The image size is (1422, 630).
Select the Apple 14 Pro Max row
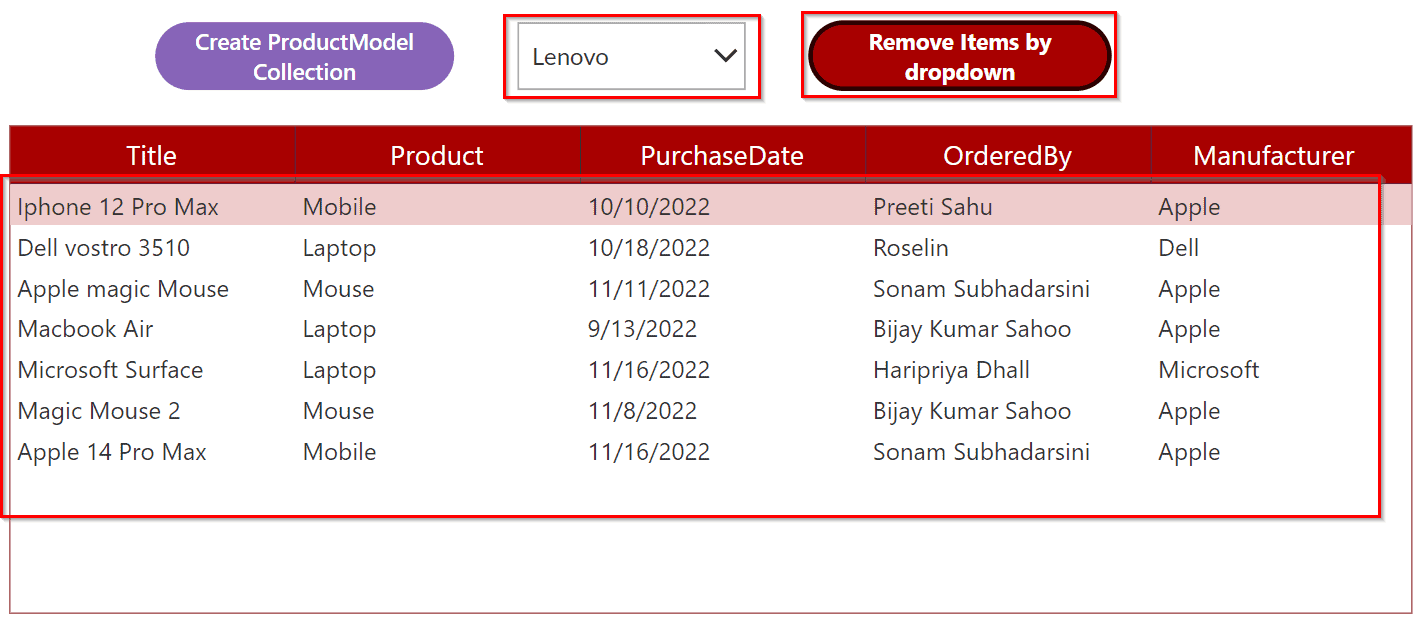(711, 452)
